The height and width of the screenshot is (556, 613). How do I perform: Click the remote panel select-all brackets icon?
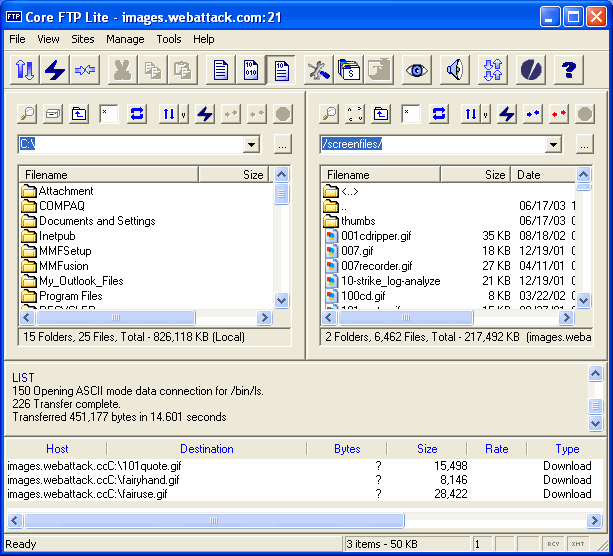(355, 114)
